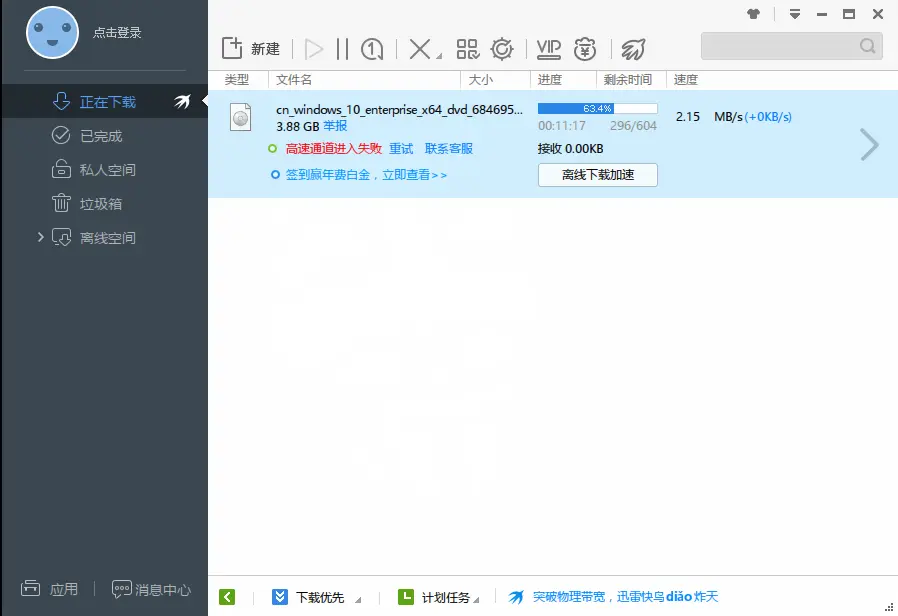This screenshot has height=616, width=898.
Task: Click the bird icon beside 正在下载
Action: (x=182, y=102)
